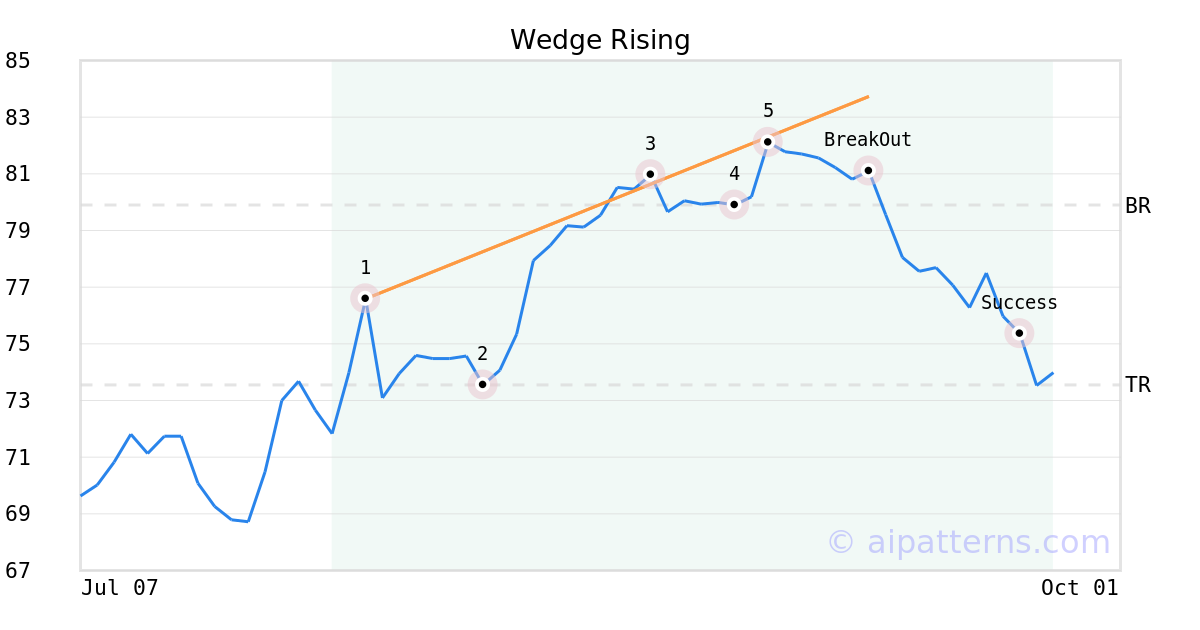
Task: Click the BreakOut point marker
Action: (x=868, y=170)
